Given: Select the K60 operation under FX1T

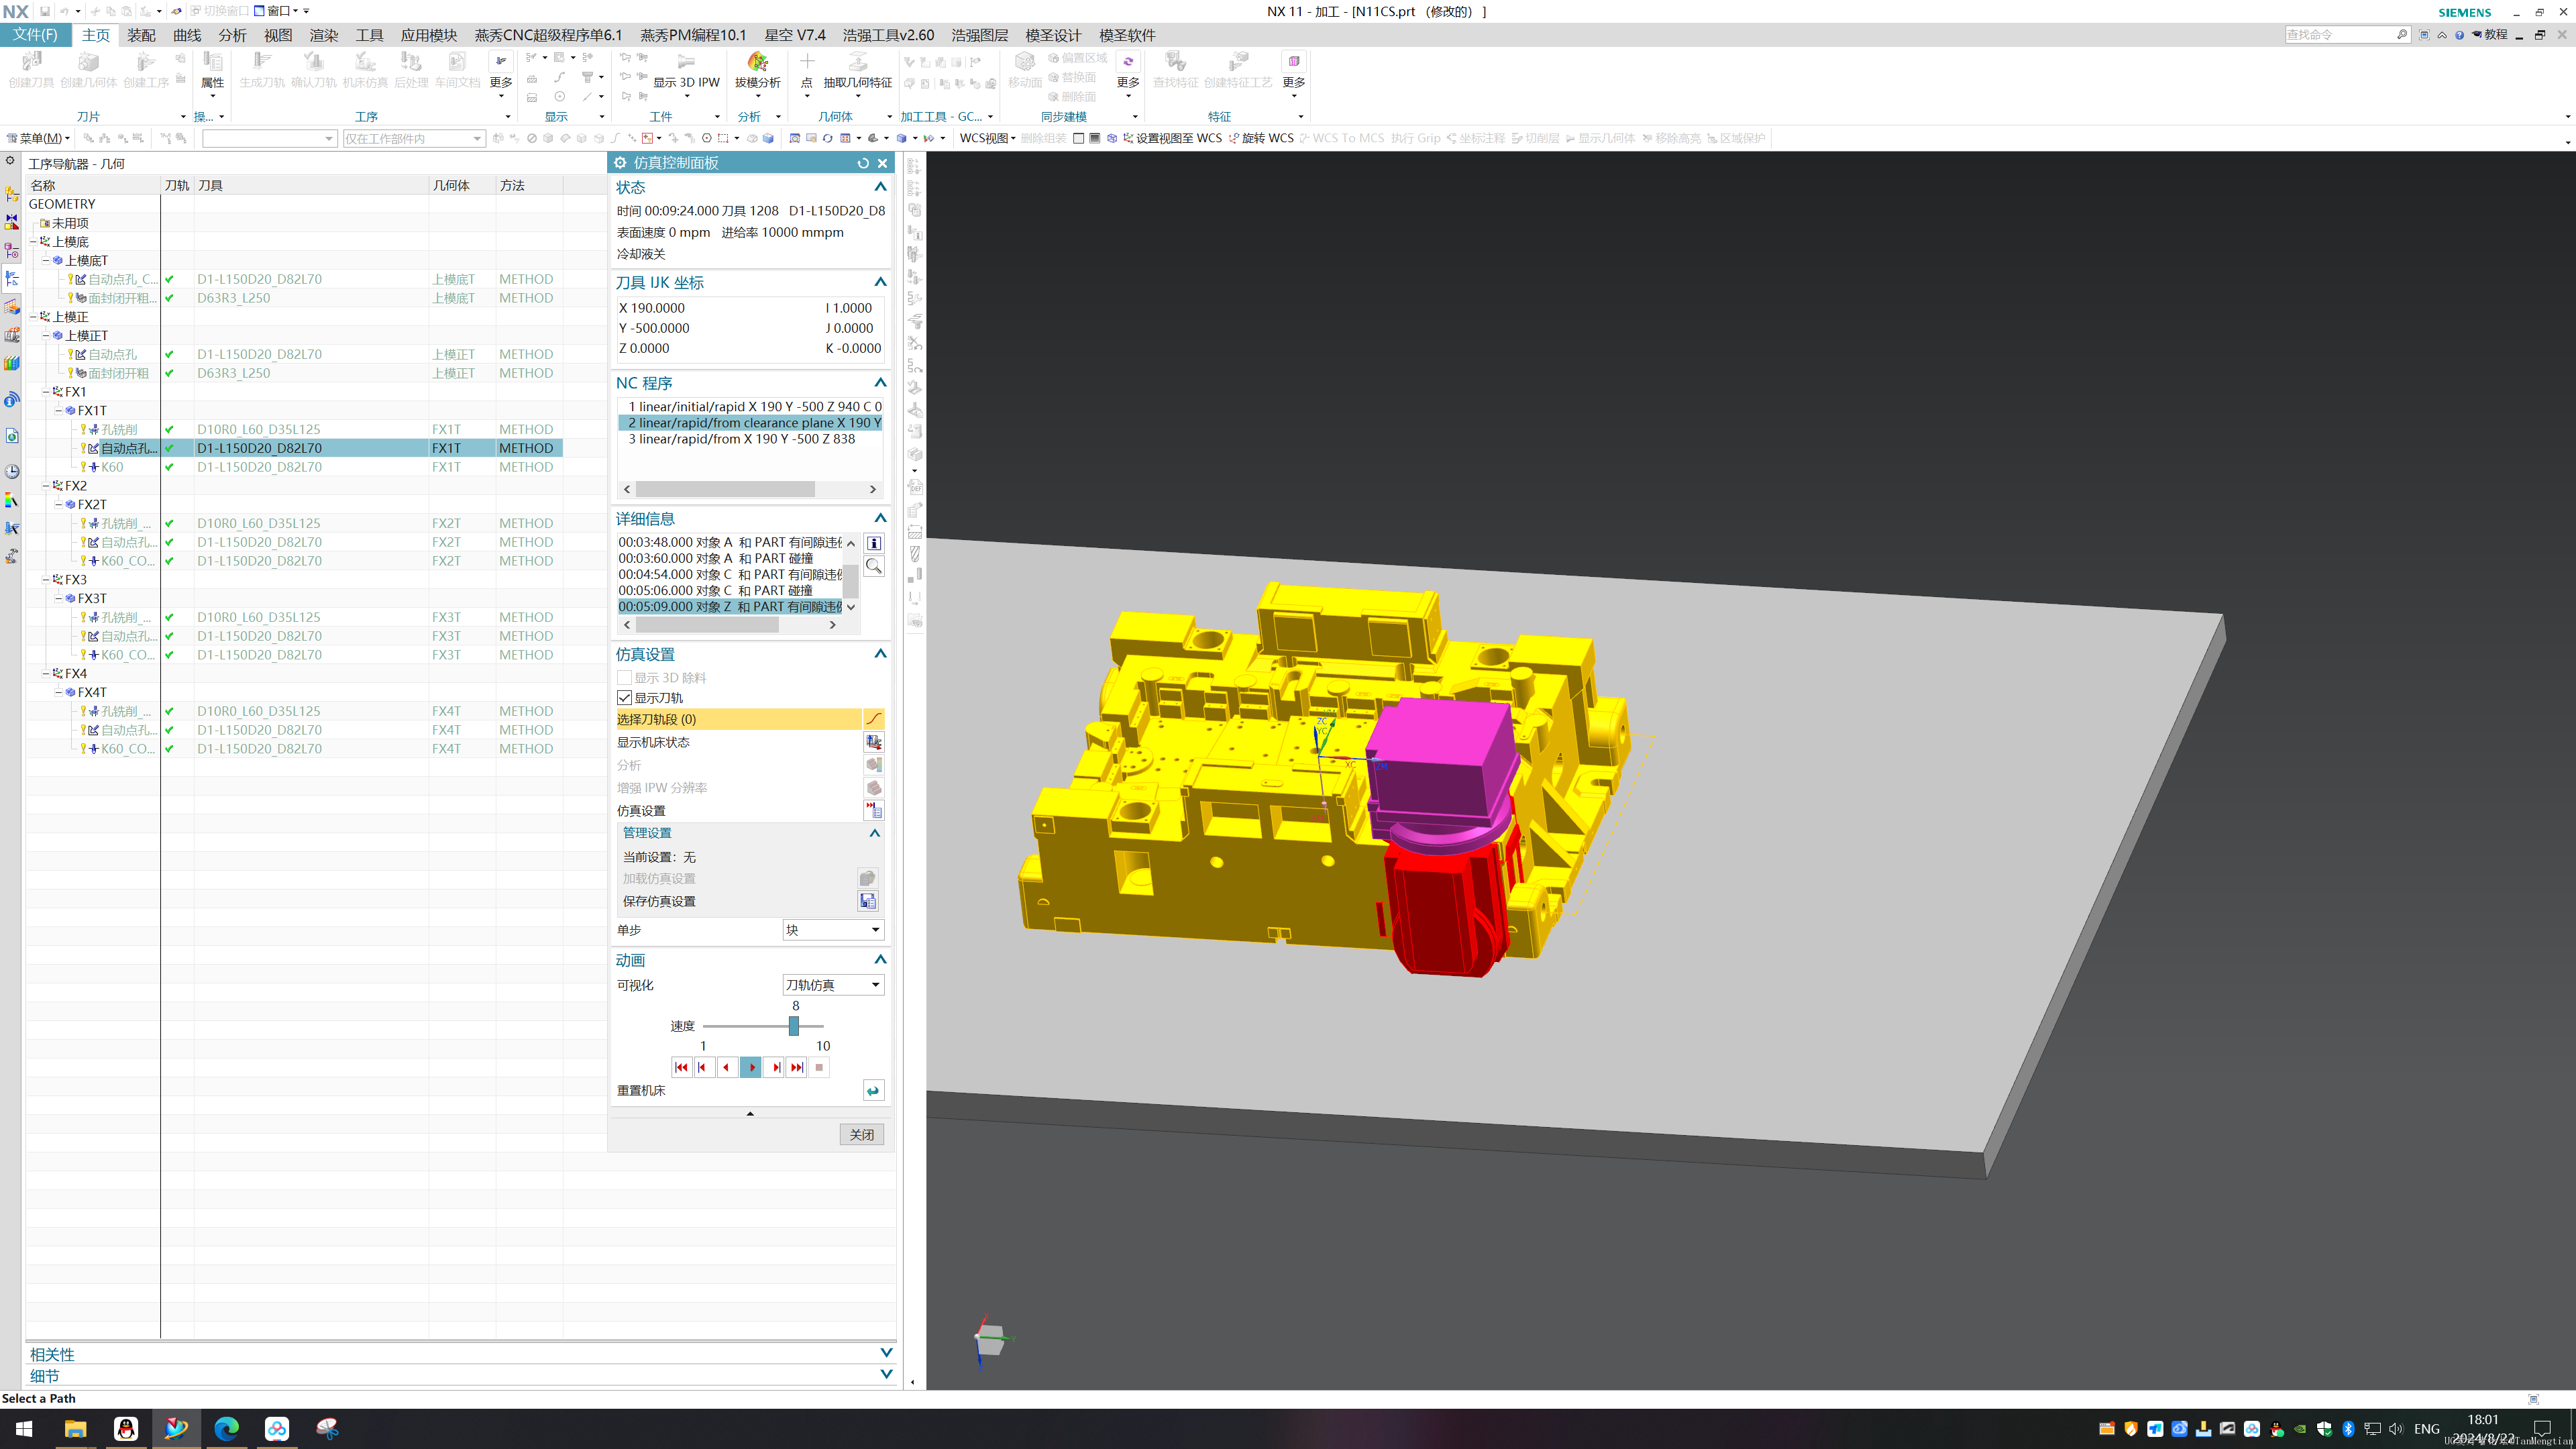Looking at the screenshot, I should pos(112,467).
